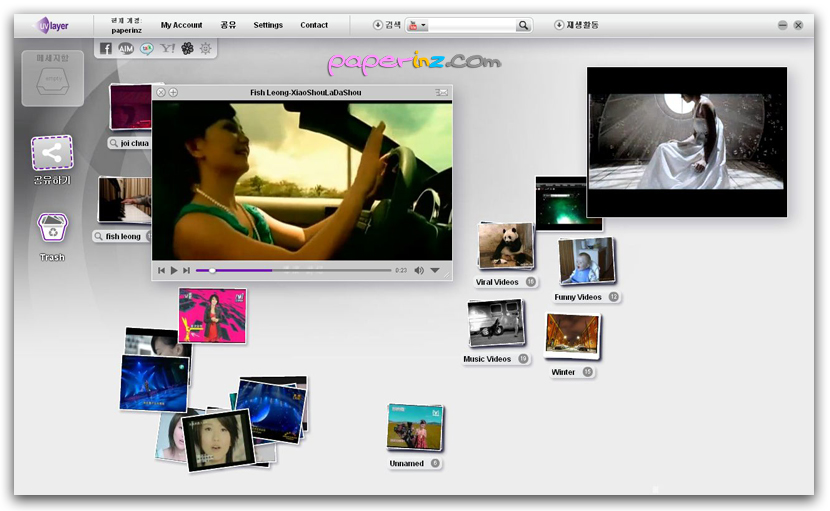Click the Music Videos label
Screen dimensions: 830x511
tap(487, 359)
